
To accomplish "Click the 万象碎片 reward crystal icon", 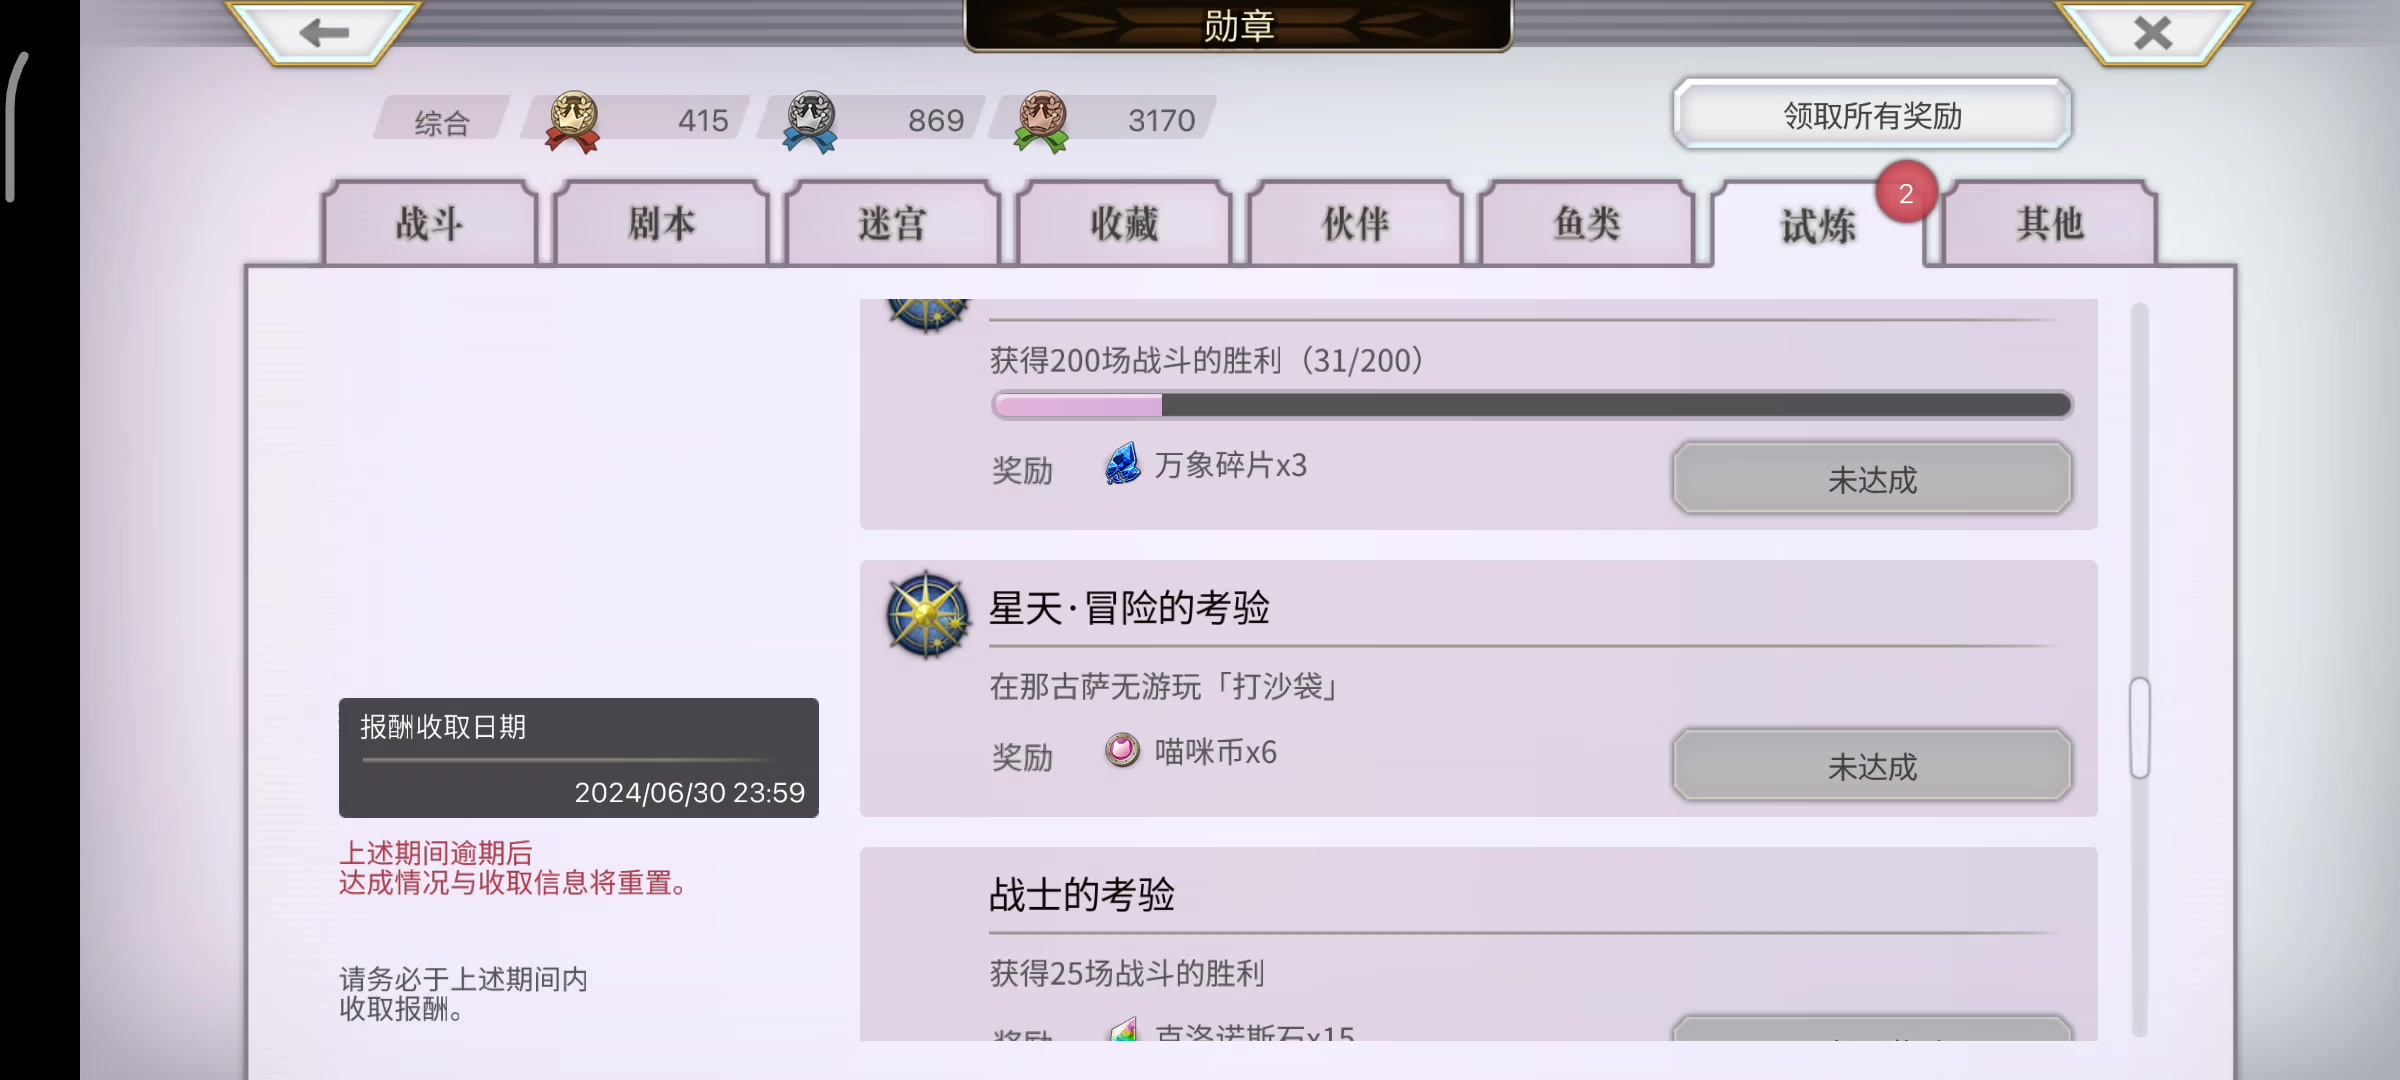I will click(1122, 464).
